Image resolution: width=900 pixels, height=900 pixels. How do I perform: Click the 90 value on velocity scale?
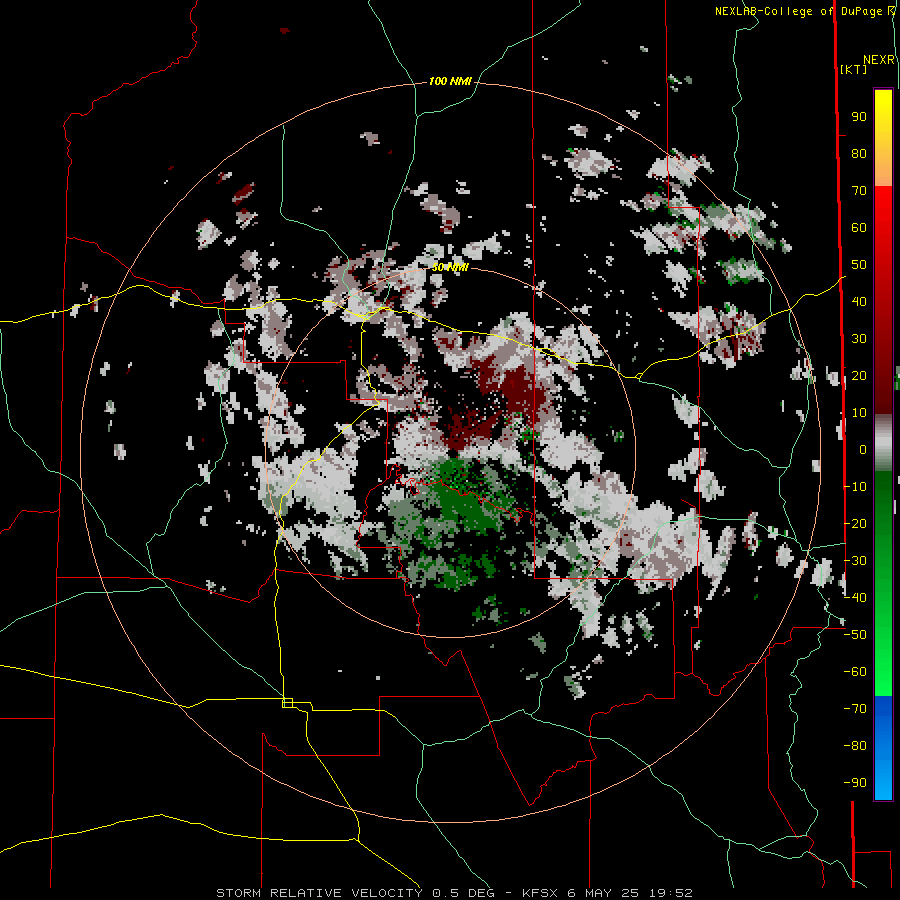coord(859,117)
